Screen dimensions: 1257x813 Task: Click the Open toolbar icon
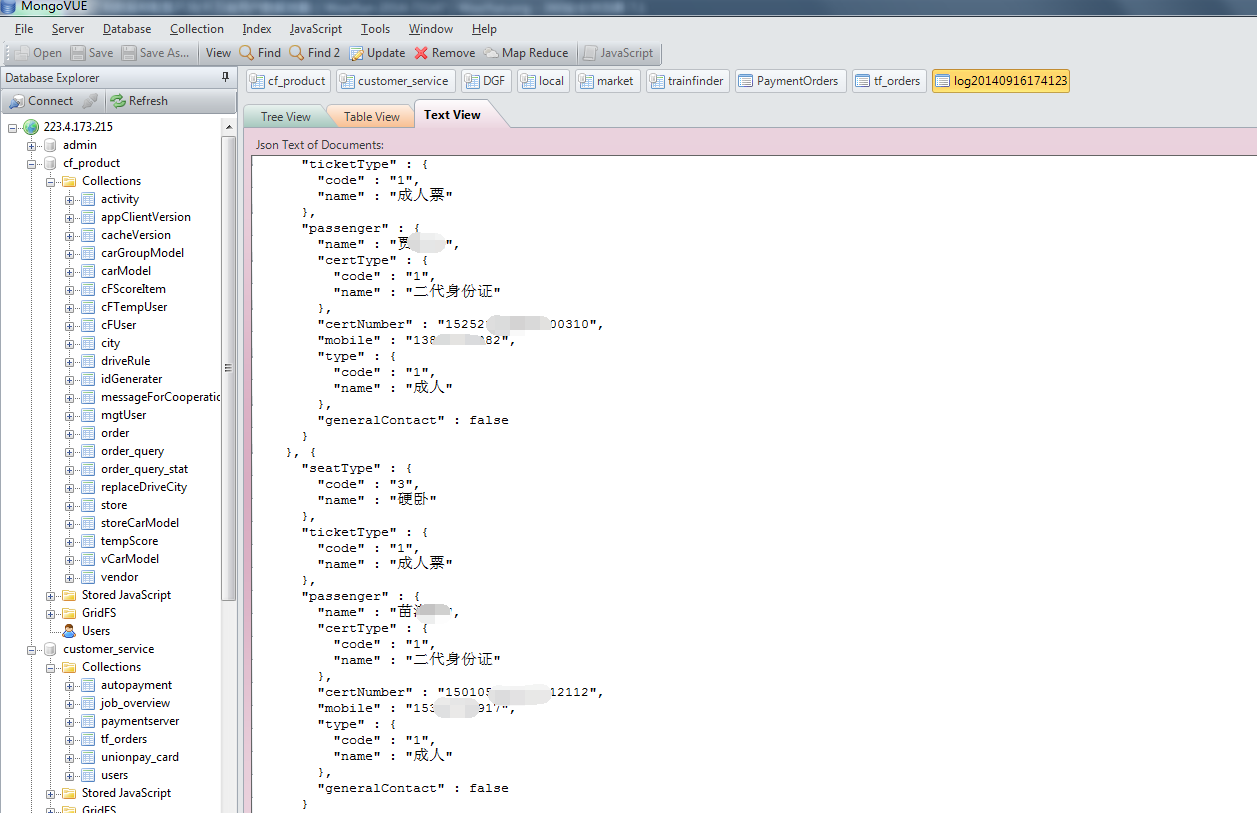click(x=22, y=53)
